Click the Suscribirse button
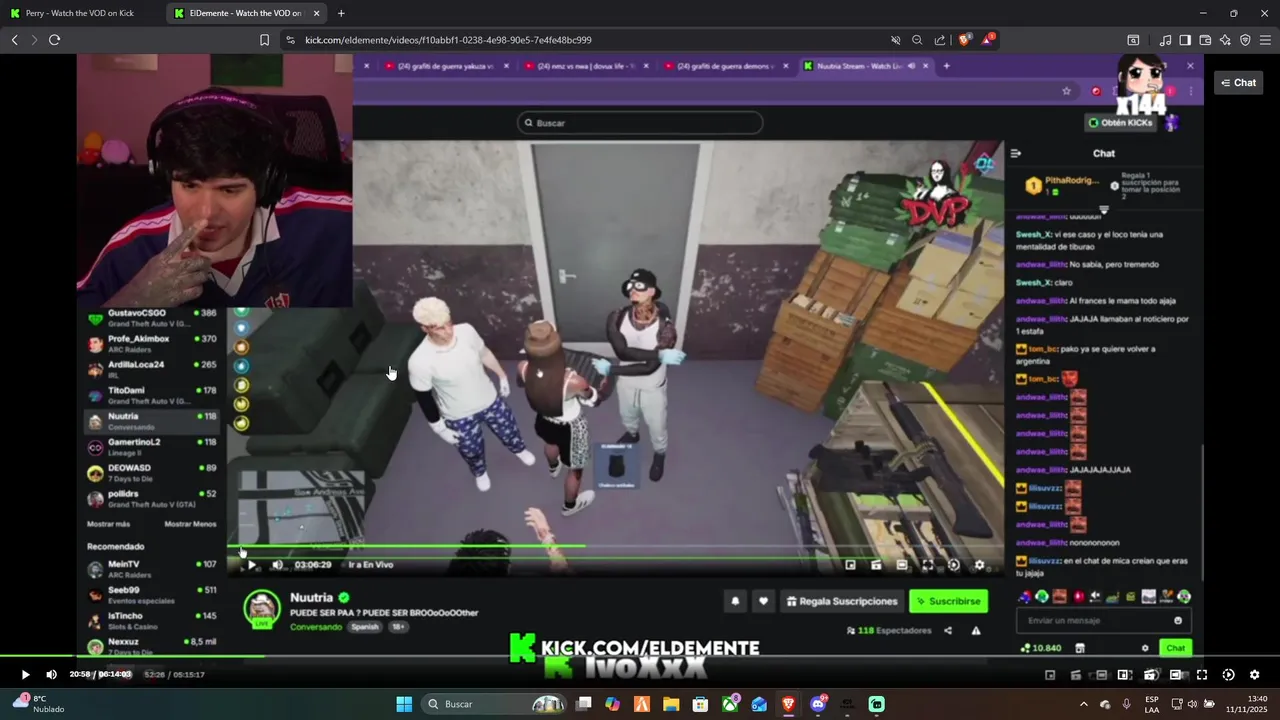Screen dimensions: 1280x720 pyautogui.click(x=948, y=601)
